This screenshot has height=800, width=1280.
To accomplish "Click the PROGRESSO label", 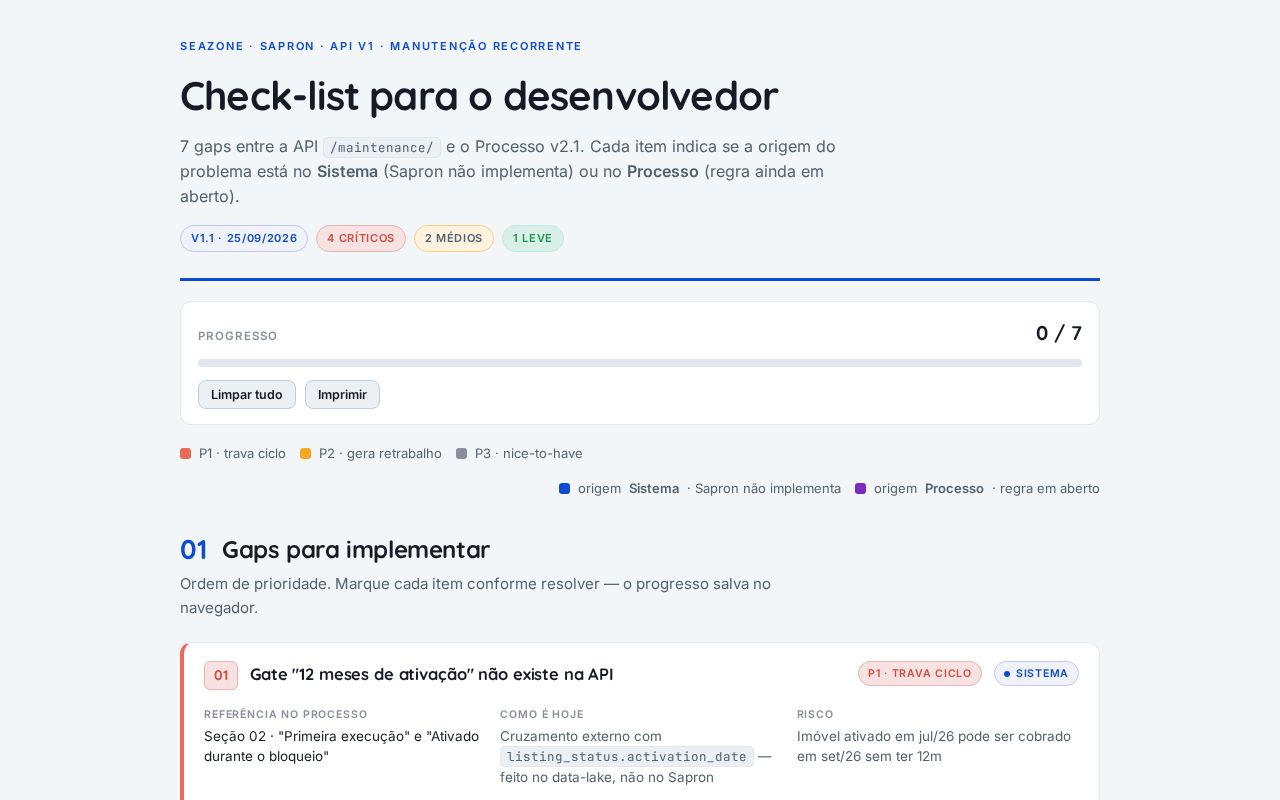I will point(238,336).
